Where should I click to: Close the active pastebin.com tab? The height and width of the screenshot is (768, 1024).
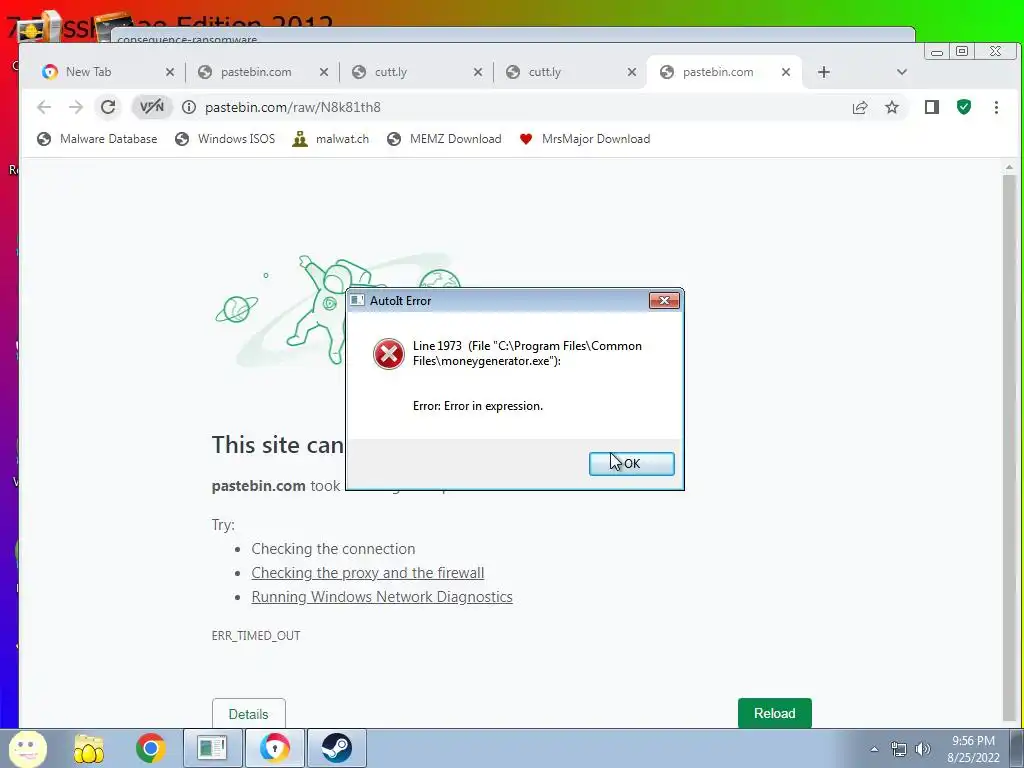tap(786, 72)
